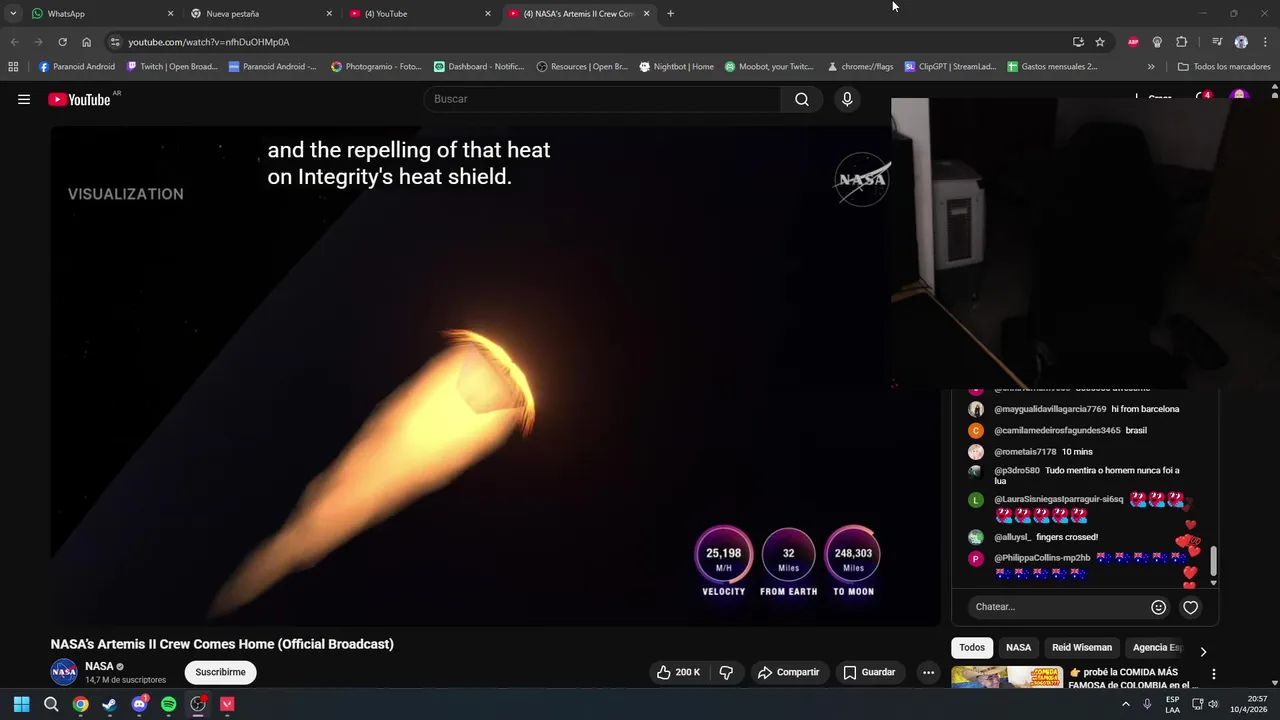Open Paranoid Android Facebook bookmark
This screenshot has width=1280, height=720.
click(x=77, y=67)
